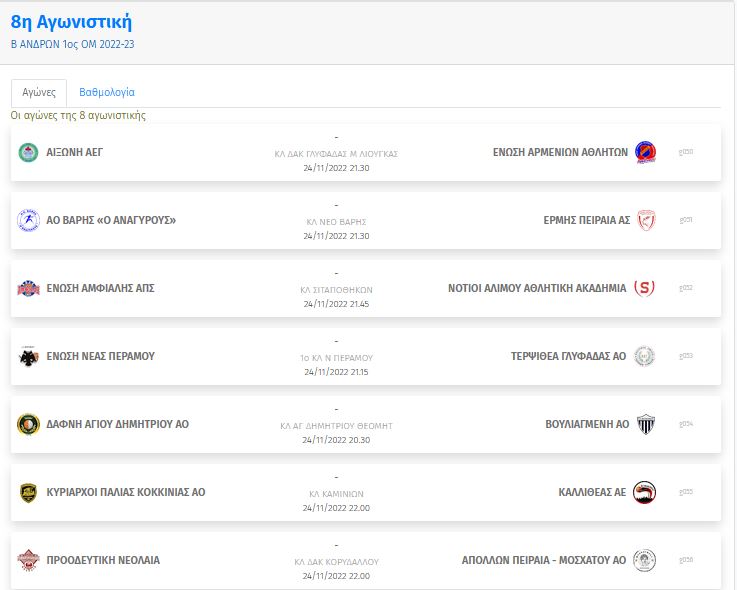Click the ΕΝΩΣΗ ΑΡΜΕΝΙΩΝ ΑΘΛΗΤΩΝ team logo
Screen dimensions: 737x590
[x=645, y=152]
